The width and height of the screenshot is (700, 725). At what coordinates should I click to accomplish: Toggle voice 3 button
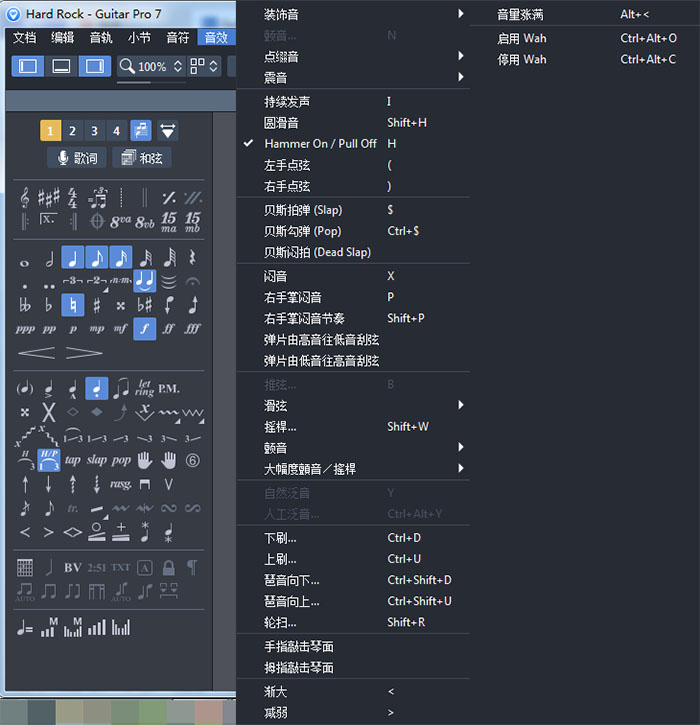(95, 131)
